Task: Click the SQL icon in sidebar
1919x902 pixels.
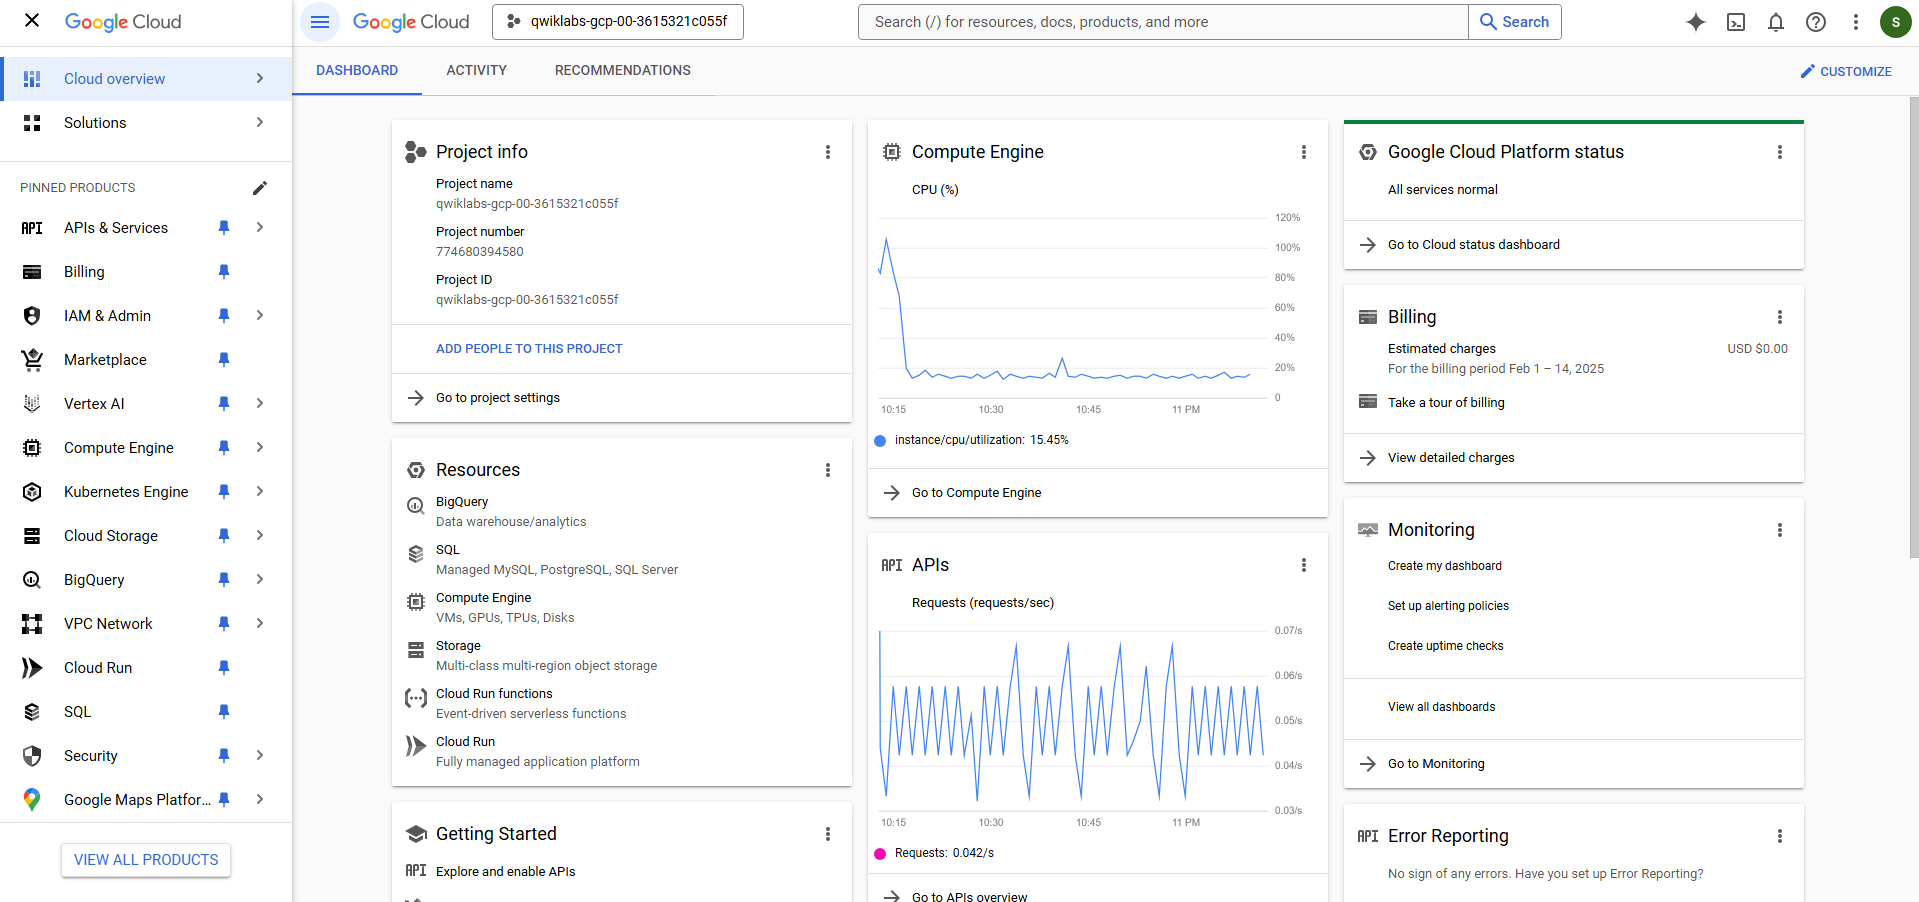Action: point(32,712)
